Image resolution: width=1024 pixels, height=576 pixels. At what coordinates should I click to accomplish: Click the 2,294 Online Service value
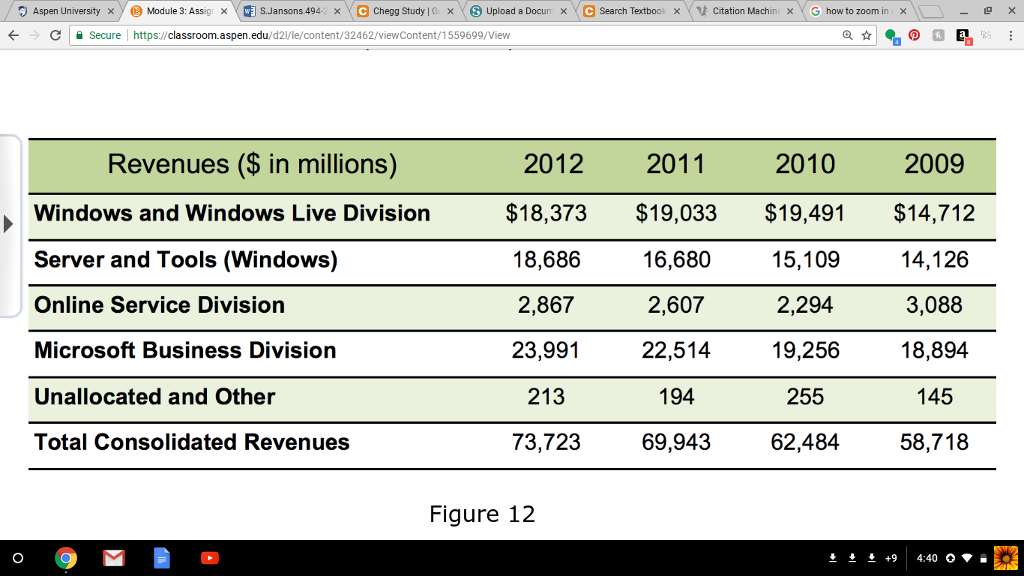click(805, 305)
